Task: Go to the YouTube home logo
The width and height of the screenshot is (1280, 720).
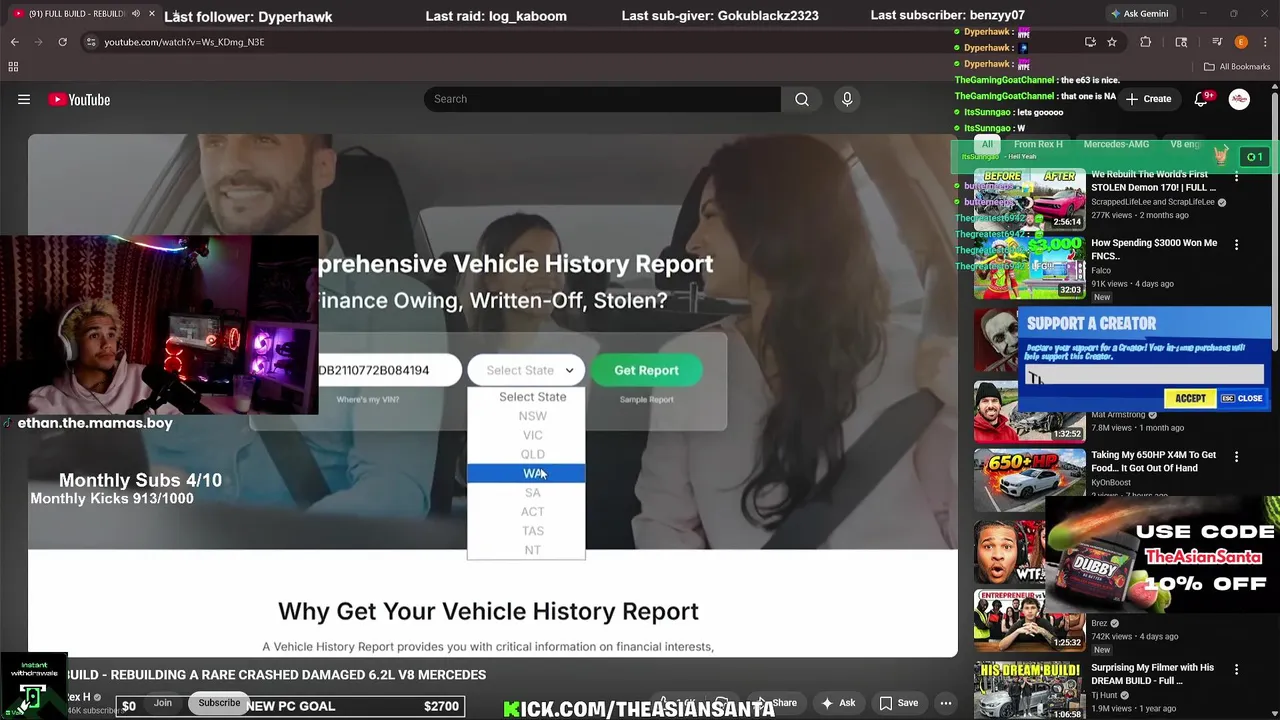Action: pos(79,99)
